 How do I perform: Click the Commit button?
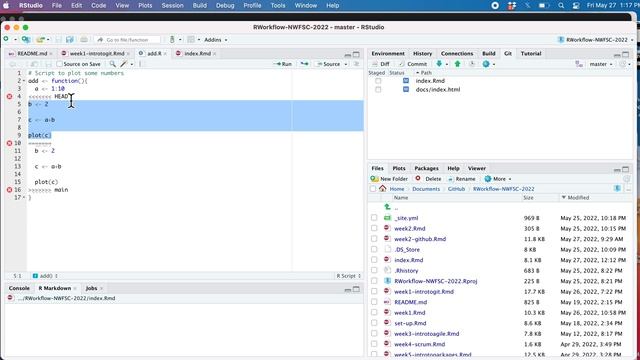(413, 64)
